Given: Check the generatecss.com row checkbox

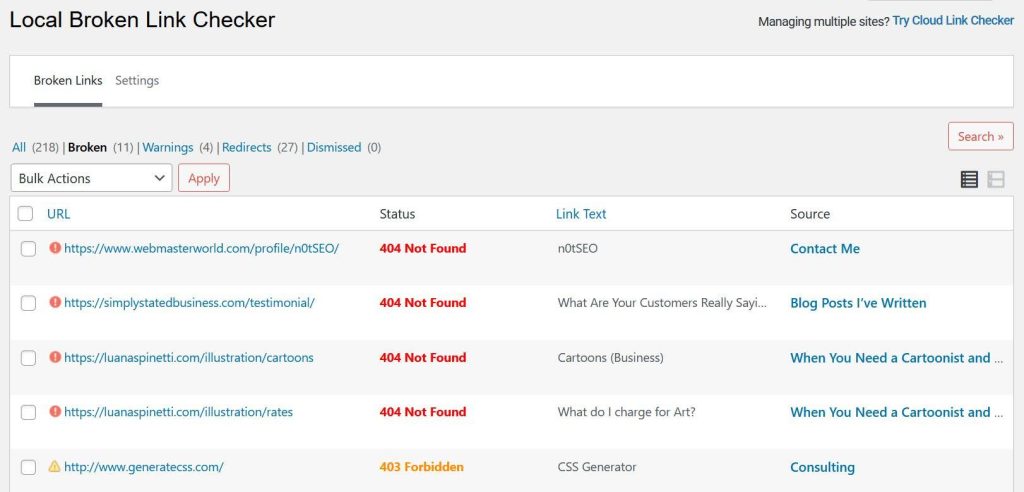Looking at the screenshot, I should coord(28,467).
